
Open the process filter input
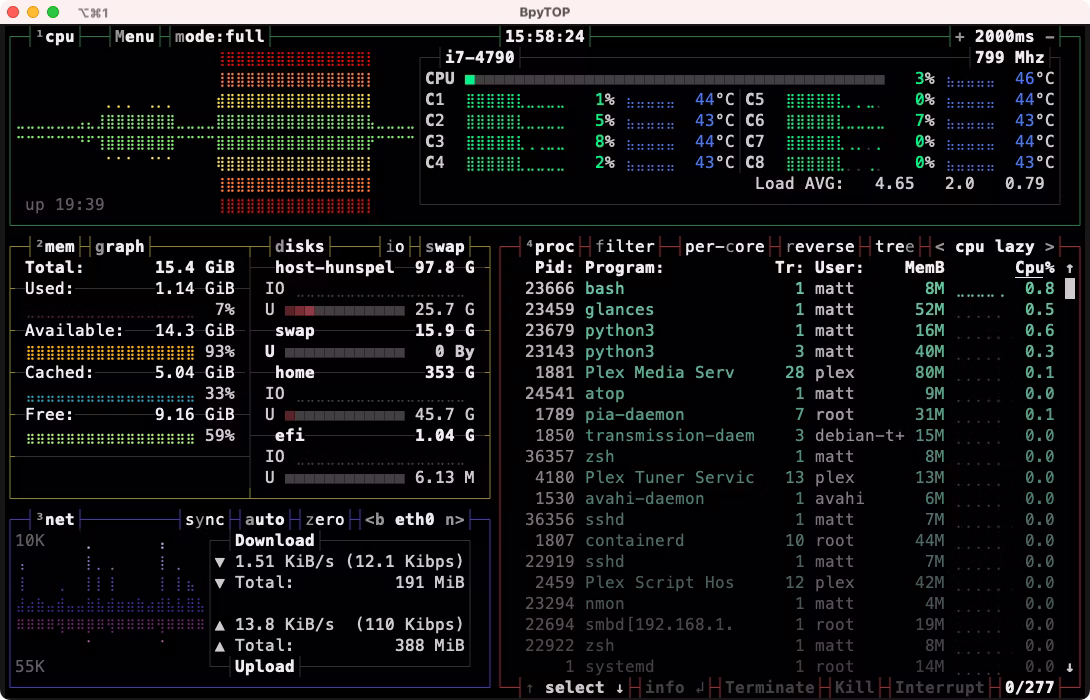point(624,246)
